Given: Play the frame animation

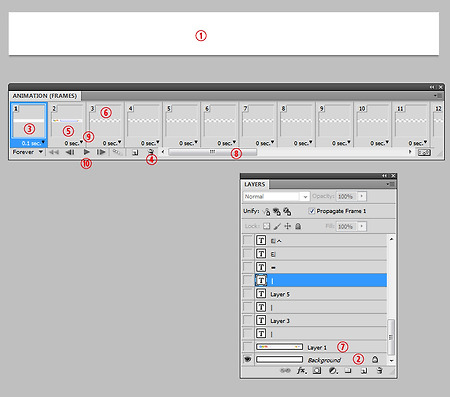Looking at the screenshot, I should pos(87,152).
